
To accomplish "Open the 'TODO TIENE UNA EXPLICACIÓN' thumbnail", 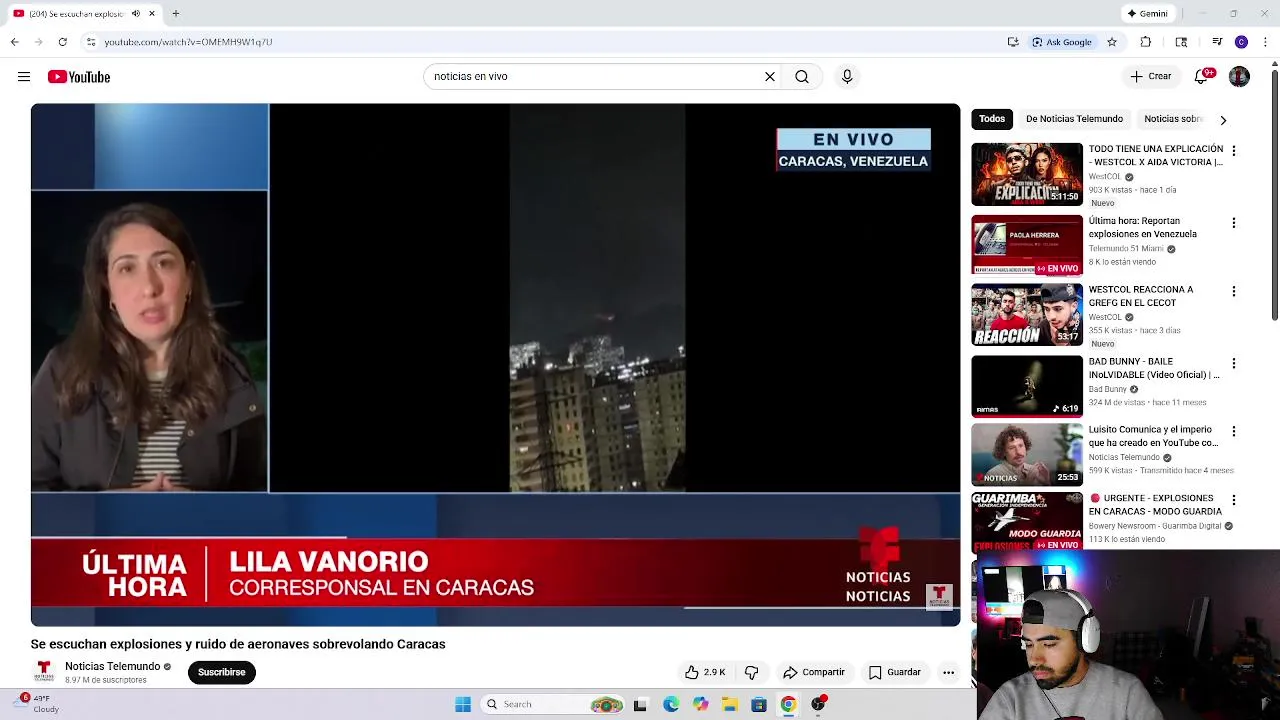I will [x=1027, y=174].
